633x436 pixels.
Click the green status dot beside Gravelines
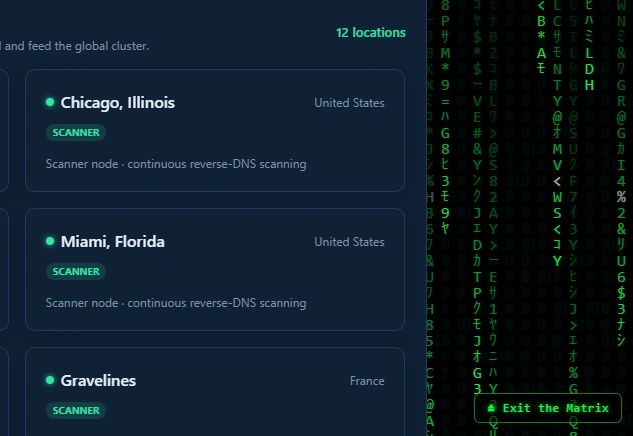point(50,380)
